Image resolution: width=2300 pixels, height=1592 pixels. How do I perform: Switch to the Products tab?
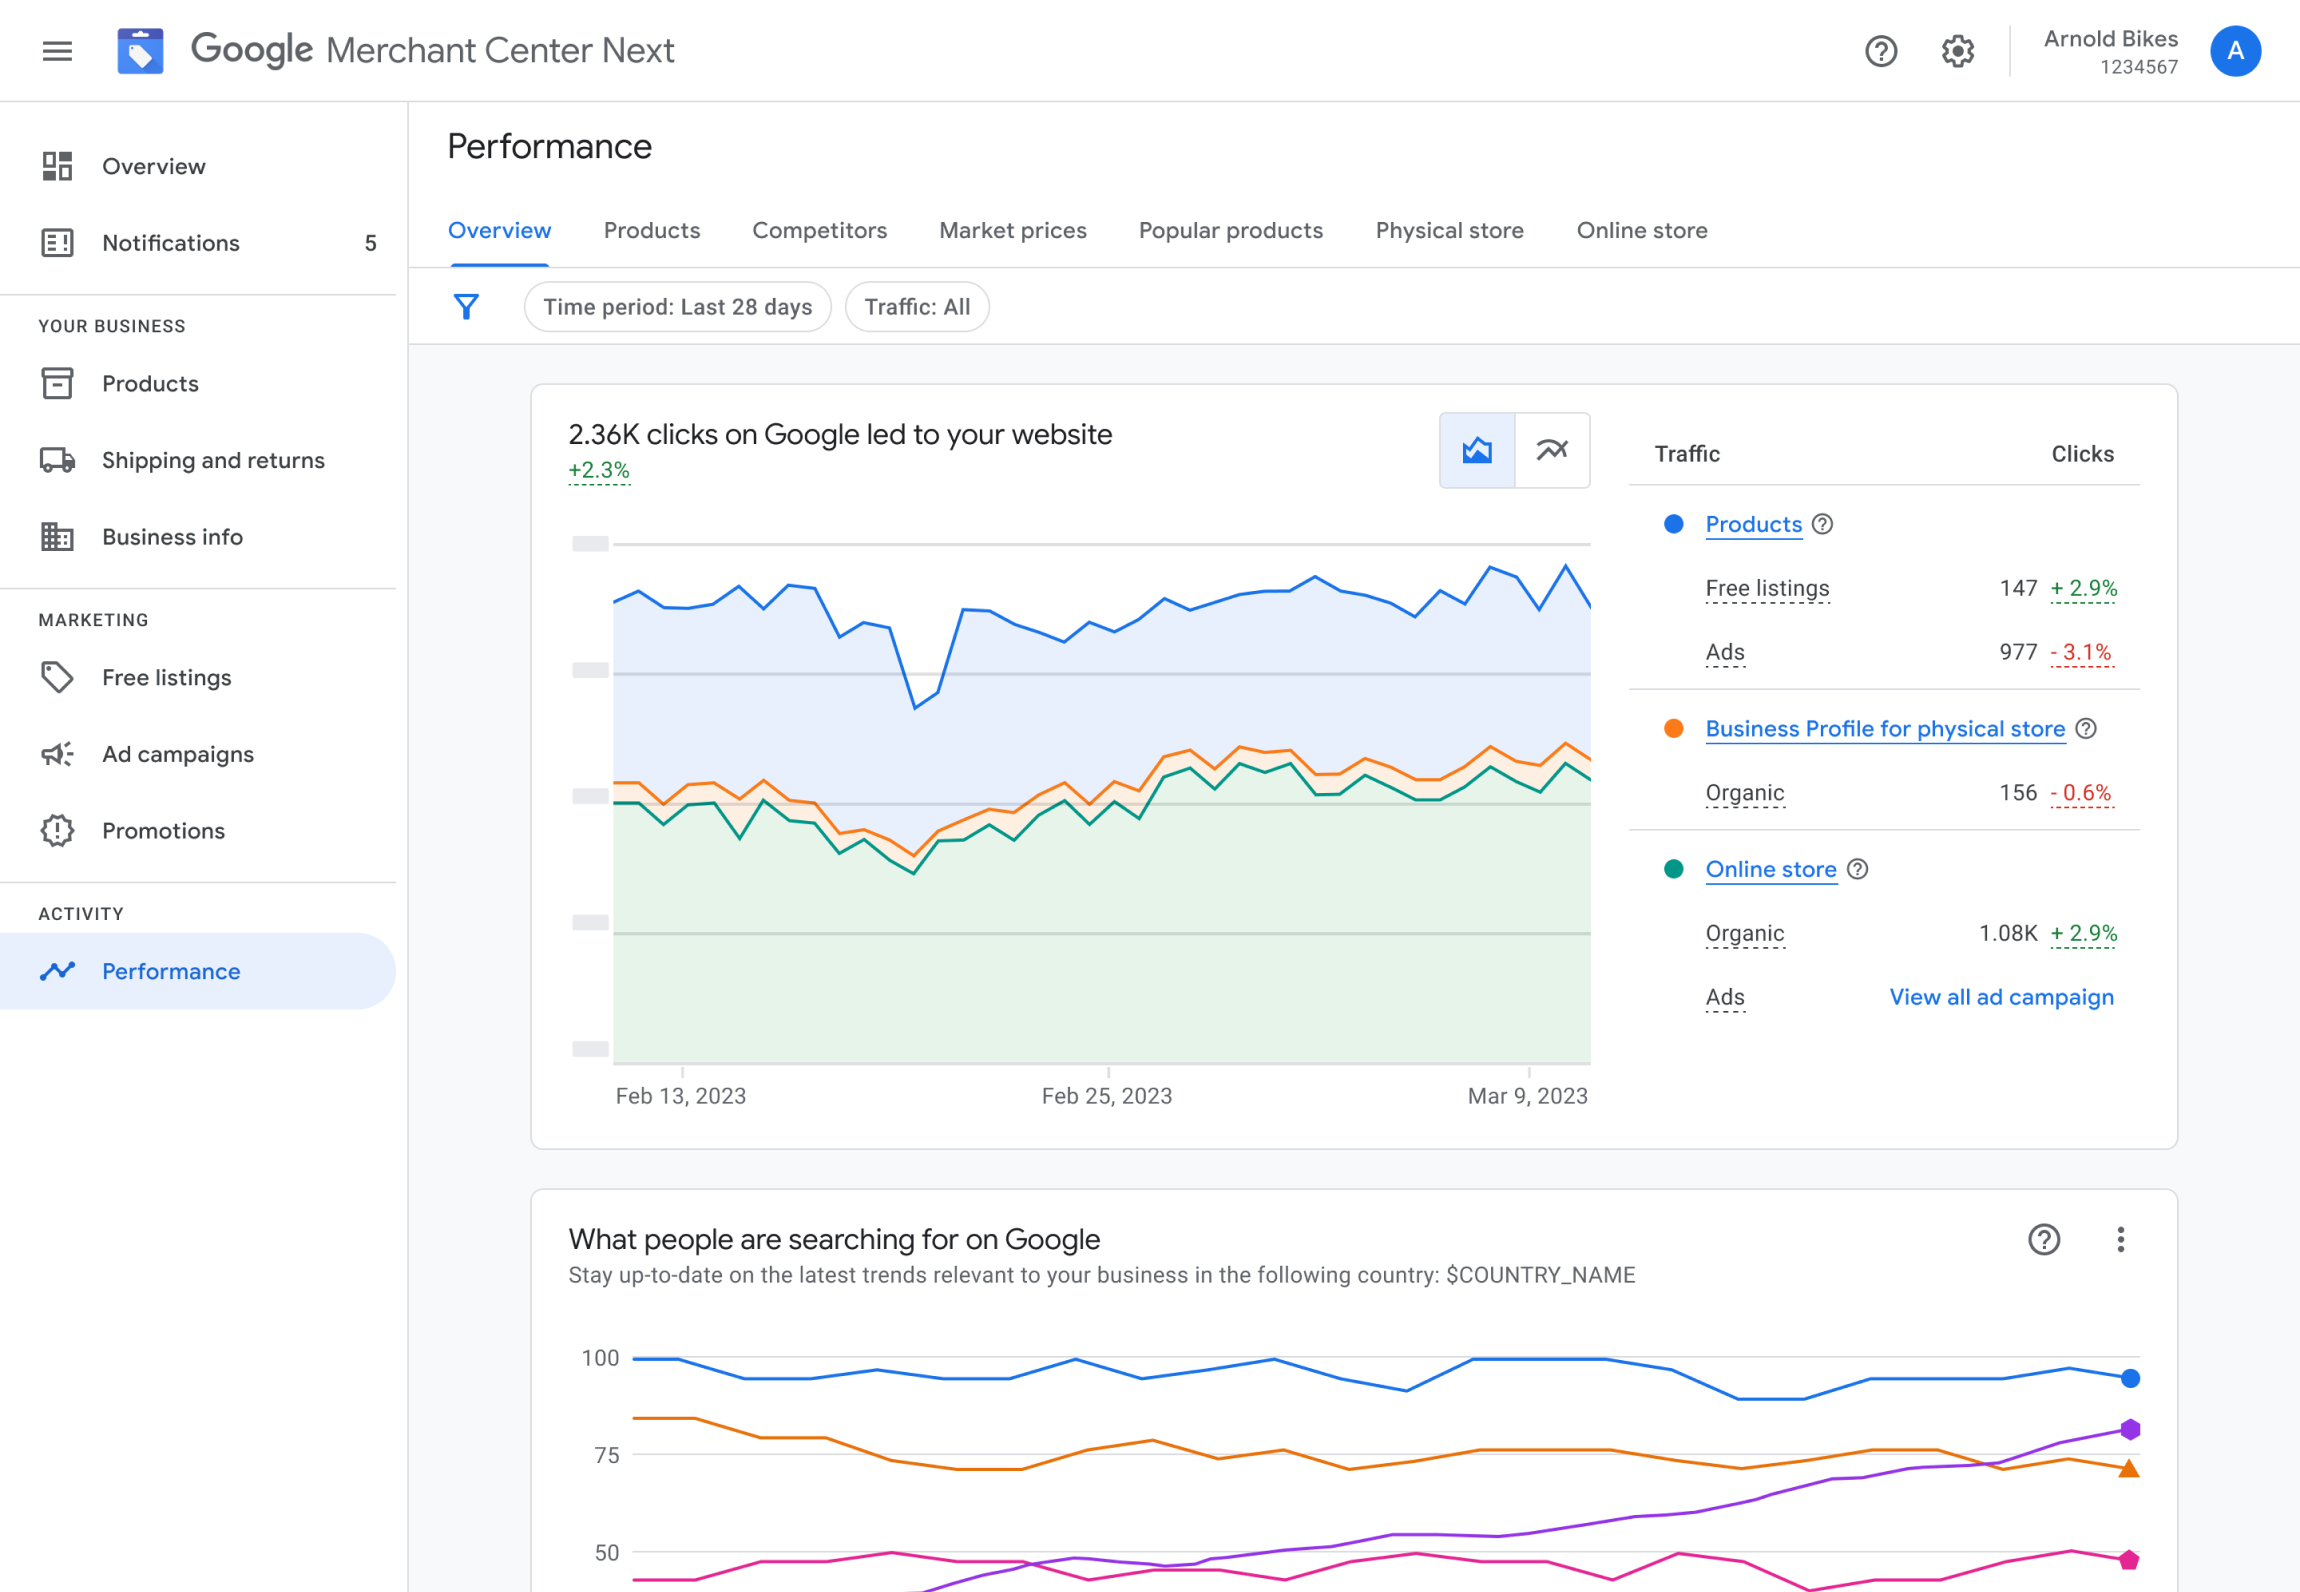click(x=652, y=231)
